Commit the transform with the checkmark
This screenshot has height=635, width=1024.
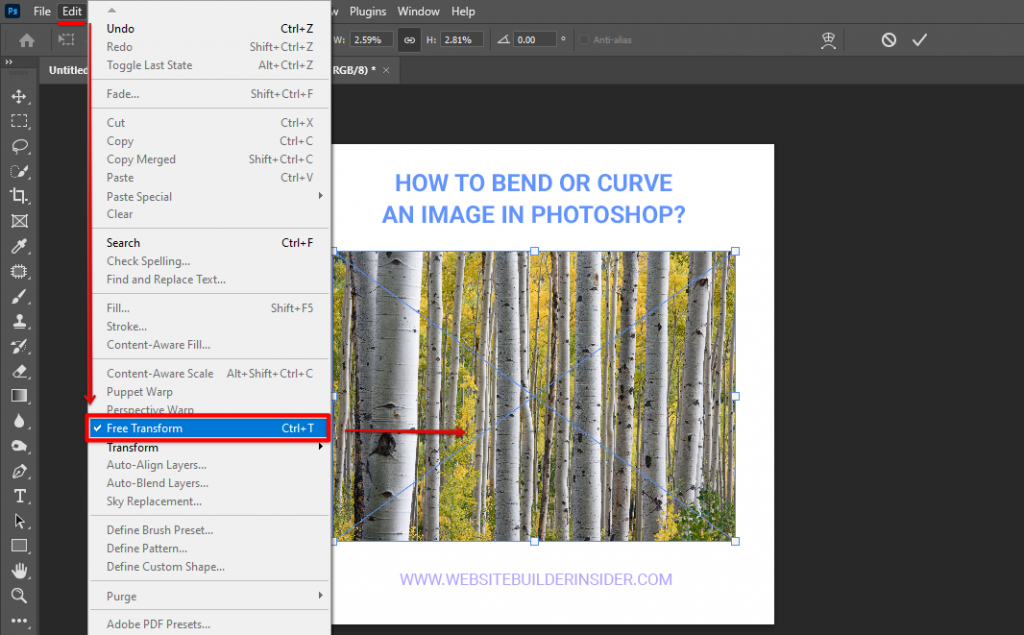coord(919,40)
